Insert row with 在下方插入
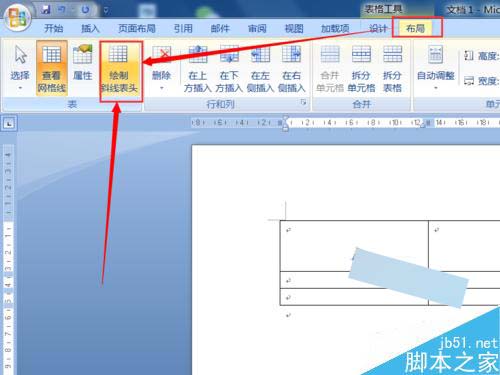The height and width of the screenshot is (375, 500). (229, 68)
